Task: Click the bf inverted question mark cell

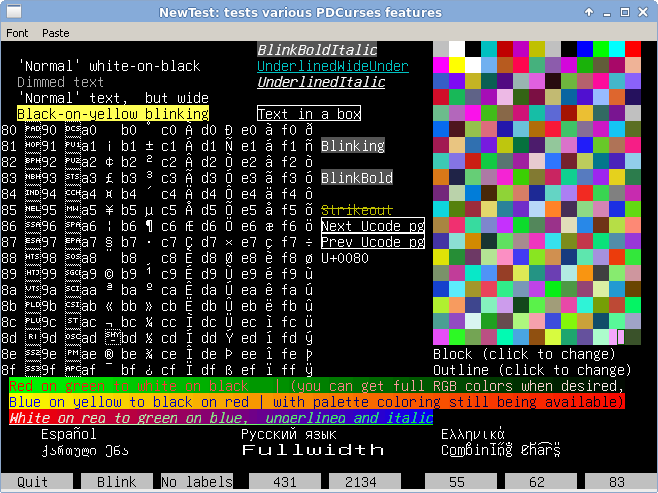Action: point(149,370)
